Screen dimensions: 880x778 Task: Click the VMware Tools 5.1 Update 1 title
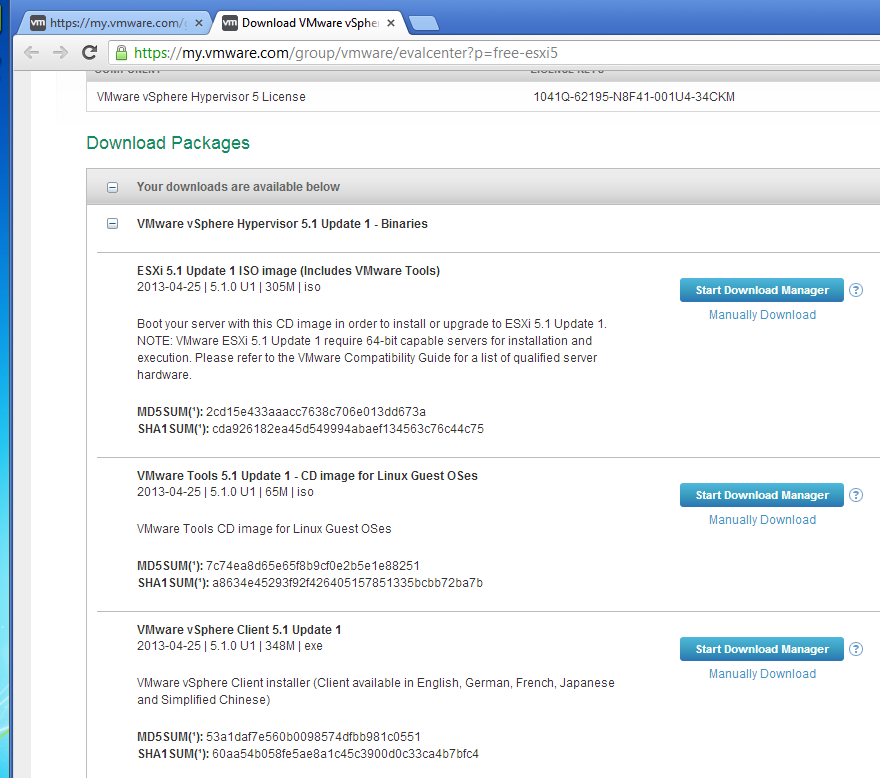tap(307, 475)
